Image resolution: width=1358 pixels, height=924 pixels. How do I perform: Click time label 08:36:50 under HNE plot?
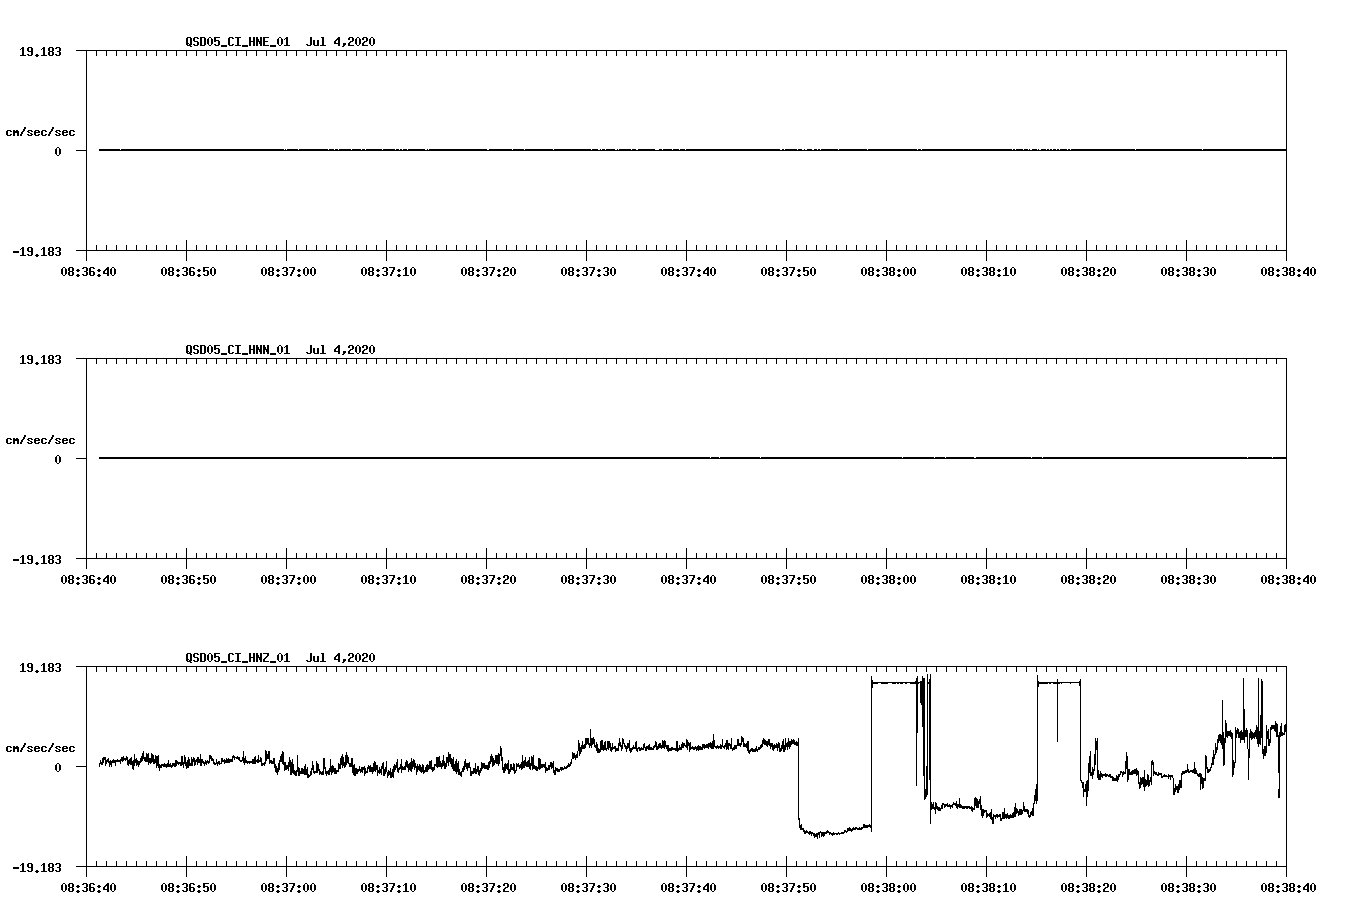coord(188,272)
